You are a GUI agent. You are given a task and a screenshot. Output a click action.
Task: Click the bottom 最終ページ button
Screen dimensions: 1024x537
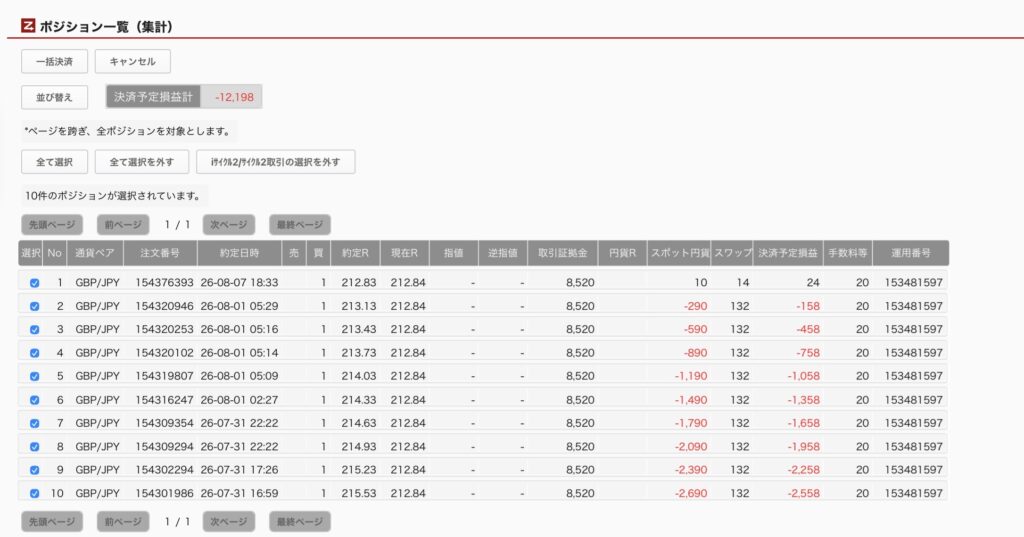click(300, 521)
